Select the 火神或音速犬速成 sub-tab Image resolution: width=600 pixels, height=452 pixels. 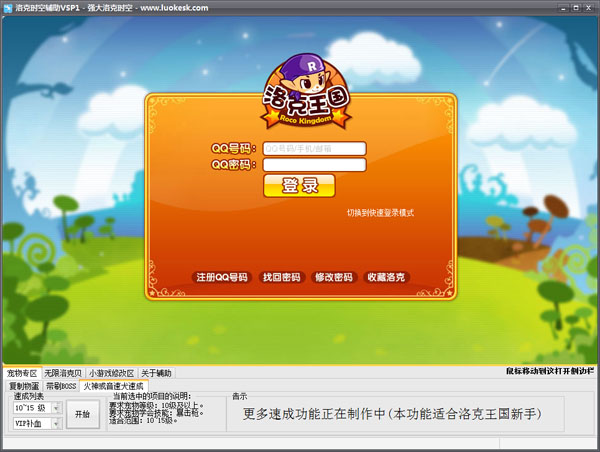(113, 386)
